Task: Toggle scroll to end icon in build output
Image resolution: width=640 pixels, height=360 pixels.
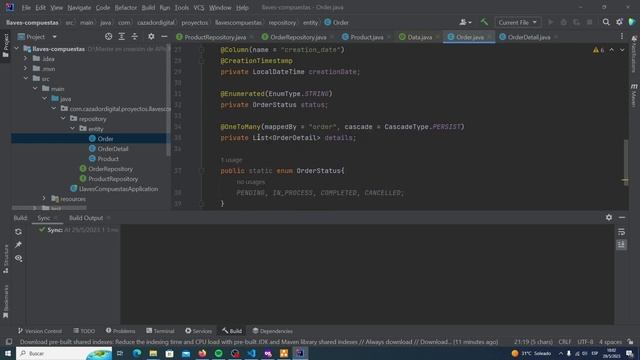Action: coord(621,244)
